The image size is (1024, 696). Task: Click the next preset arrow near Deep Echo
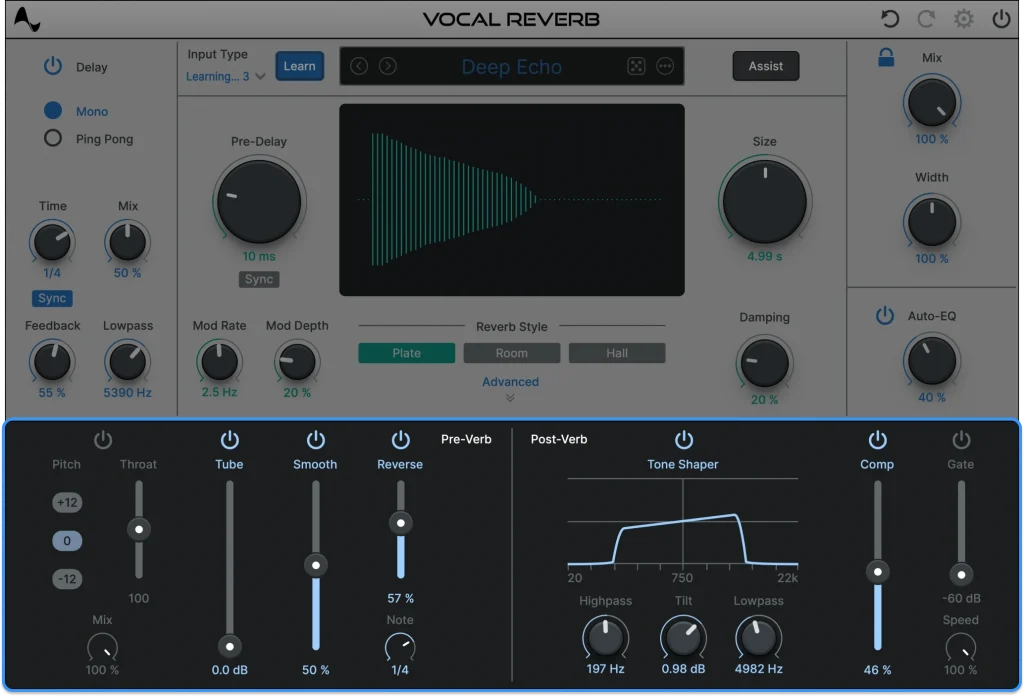pyautogui.click(x=387, y=66)
